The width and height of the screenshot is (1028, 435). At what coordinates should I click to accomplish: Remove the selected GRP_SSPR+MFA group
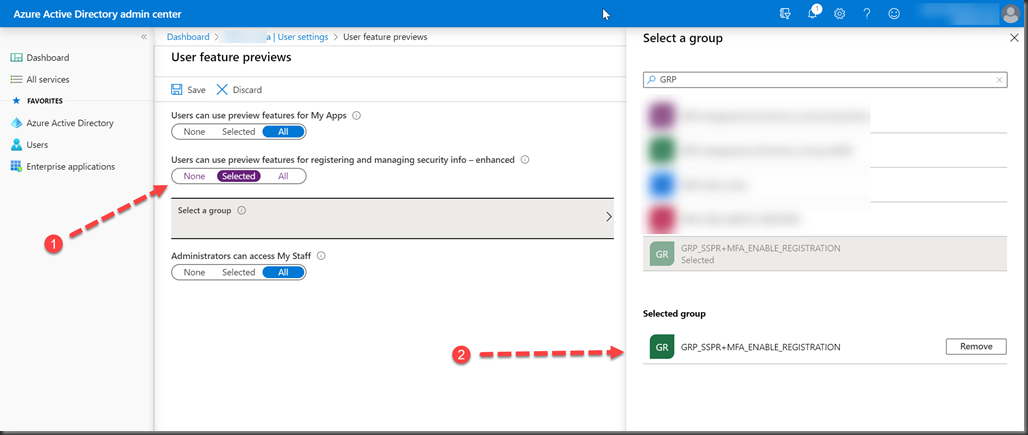click(975, 347)
